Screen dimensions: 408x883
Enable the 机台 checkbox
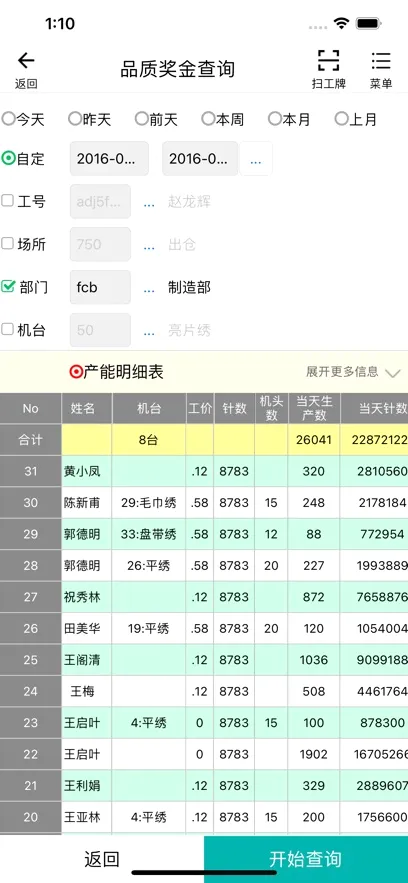click(x=7, y=329)
